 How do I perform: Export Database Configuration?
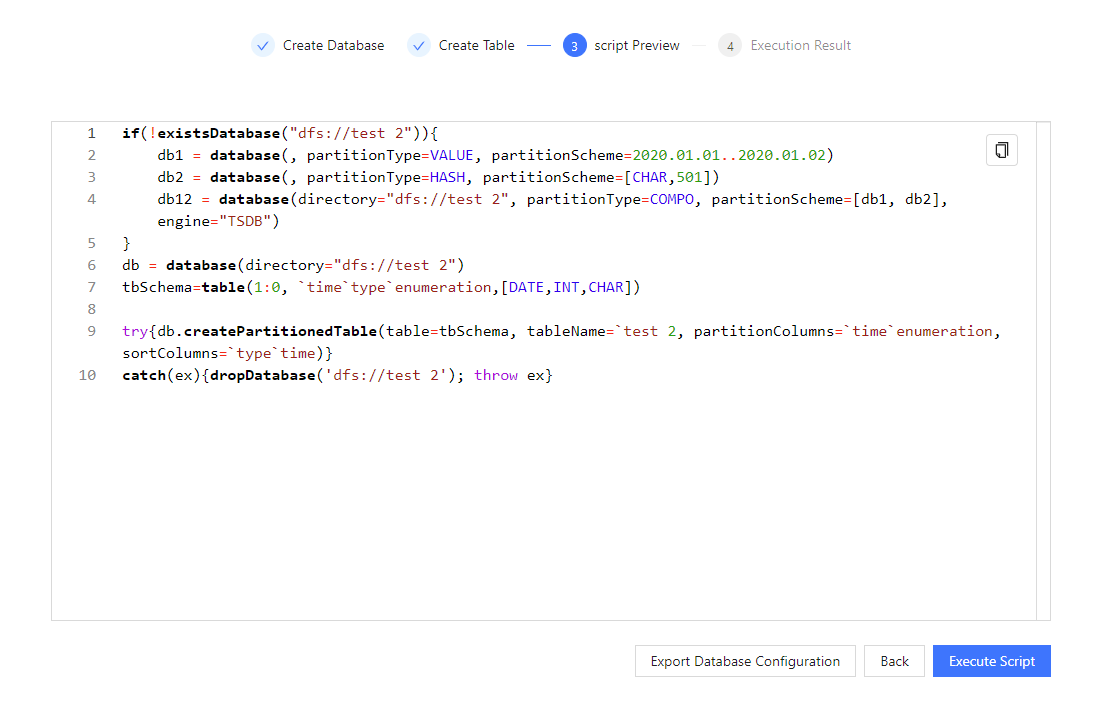pyautogui.click(x=745, y=661)
